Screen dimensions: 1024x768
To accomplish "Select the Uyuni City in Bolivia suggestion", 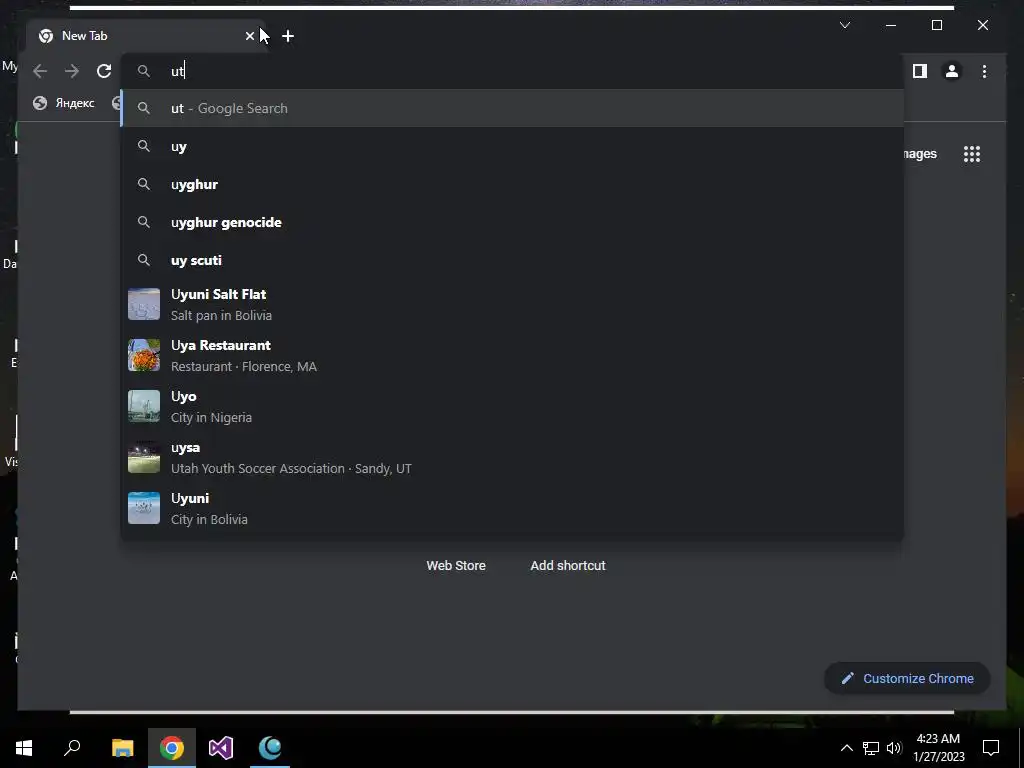I will click(512, 508).
